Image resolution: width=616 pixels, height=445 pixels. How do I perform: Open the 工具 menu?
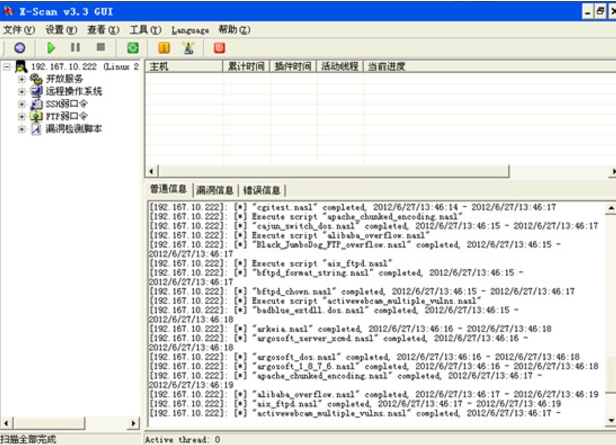click(145, 30)
